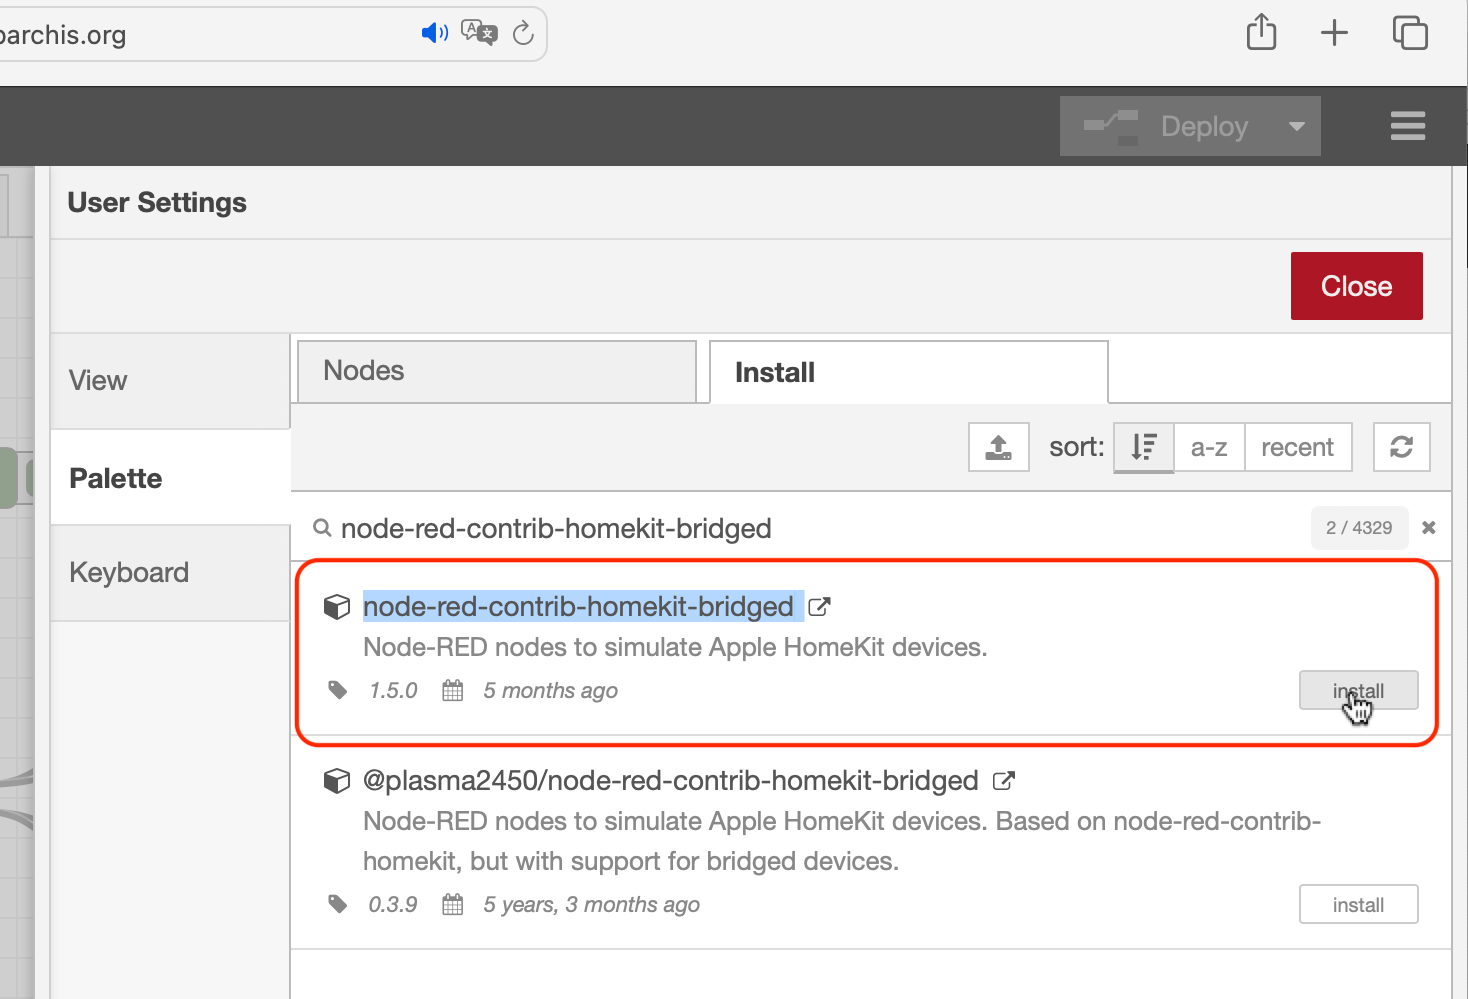Switch to the Nodes tab
The width and height of the screenshot is (1468, 999).
point(497,371)
